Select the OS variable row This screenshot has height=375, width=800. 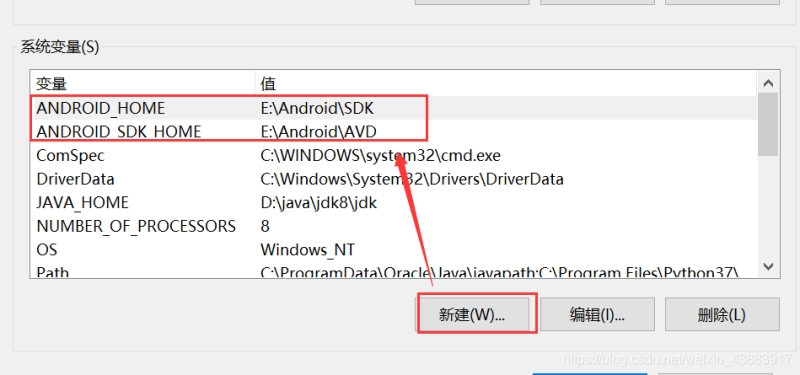(393, 249)
